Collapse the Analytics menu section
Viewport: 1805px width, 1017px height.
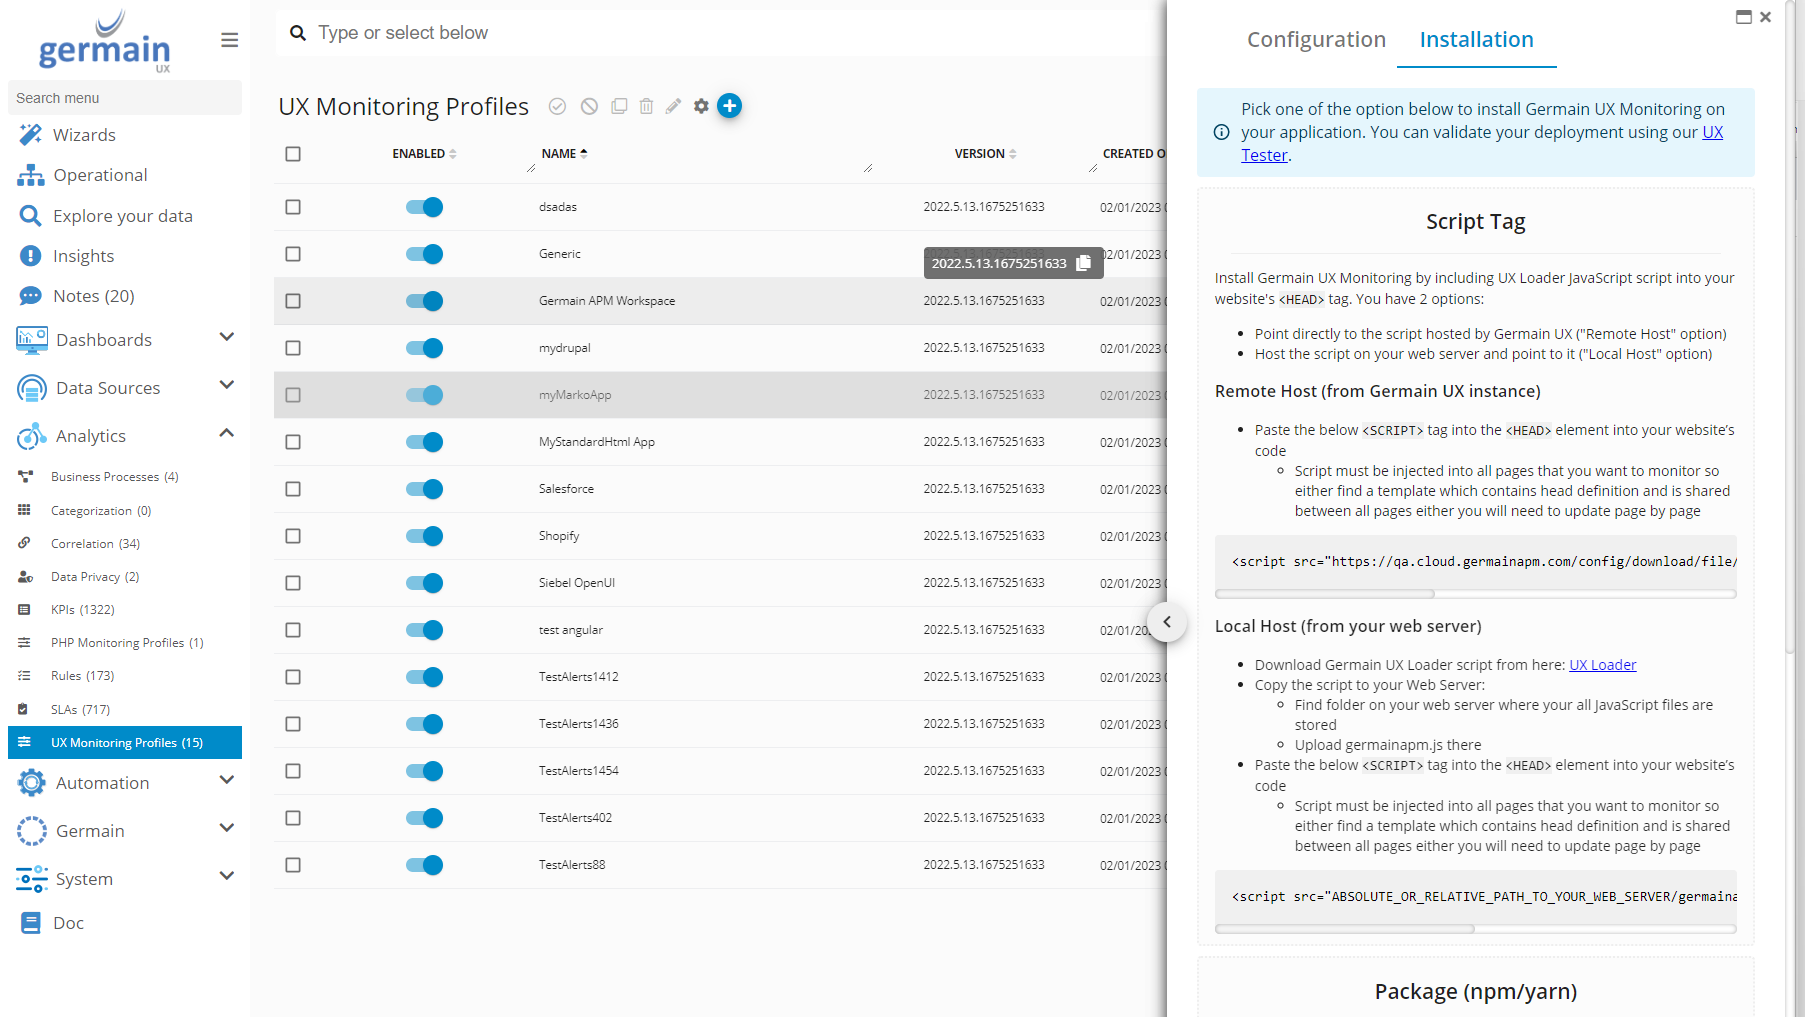click(226, 434)
